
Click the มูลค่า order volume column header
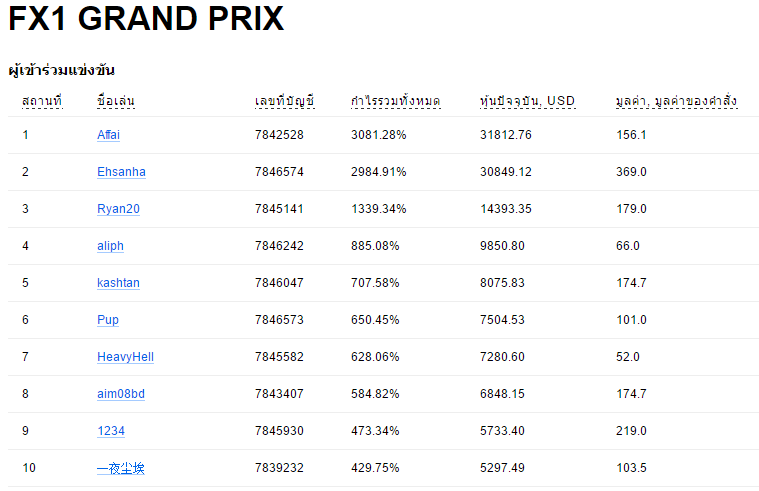click(x=677, y=101)
